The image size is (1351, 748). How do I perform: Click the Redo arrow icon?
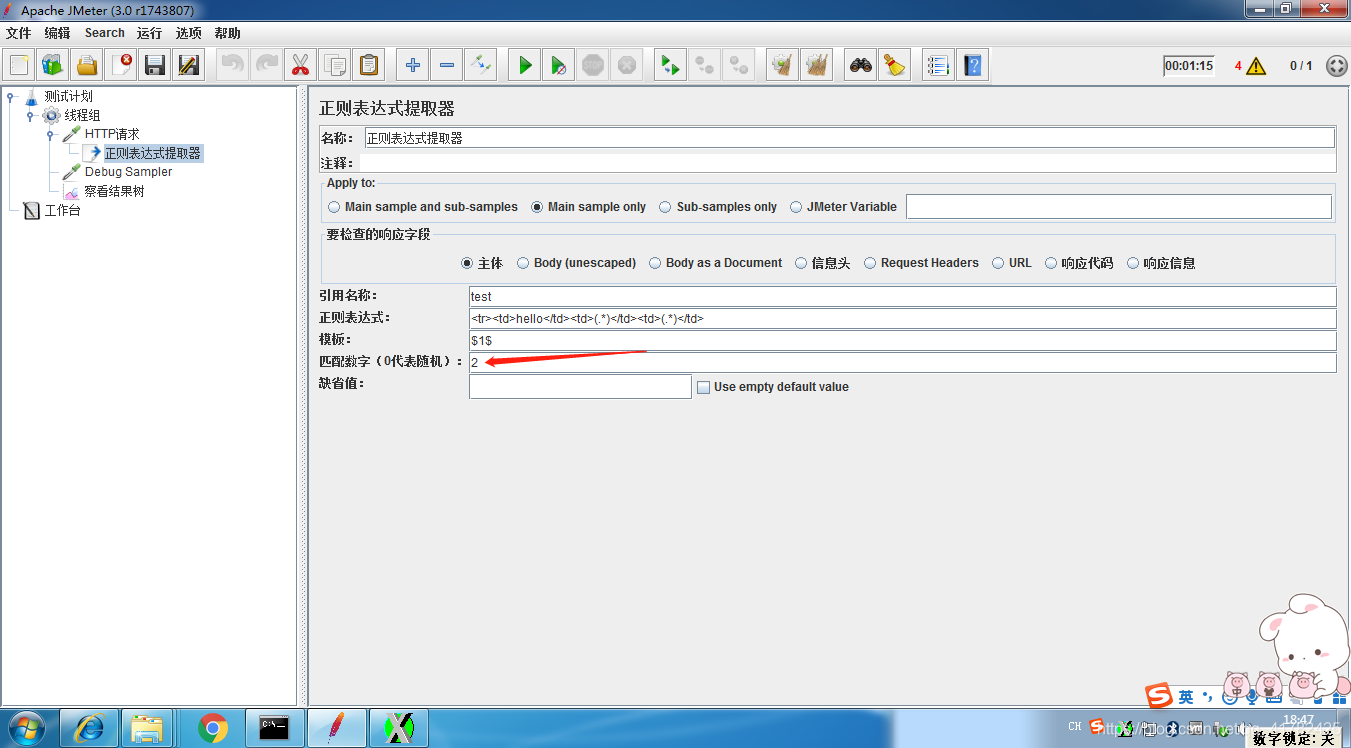click(x=267, y=66)
